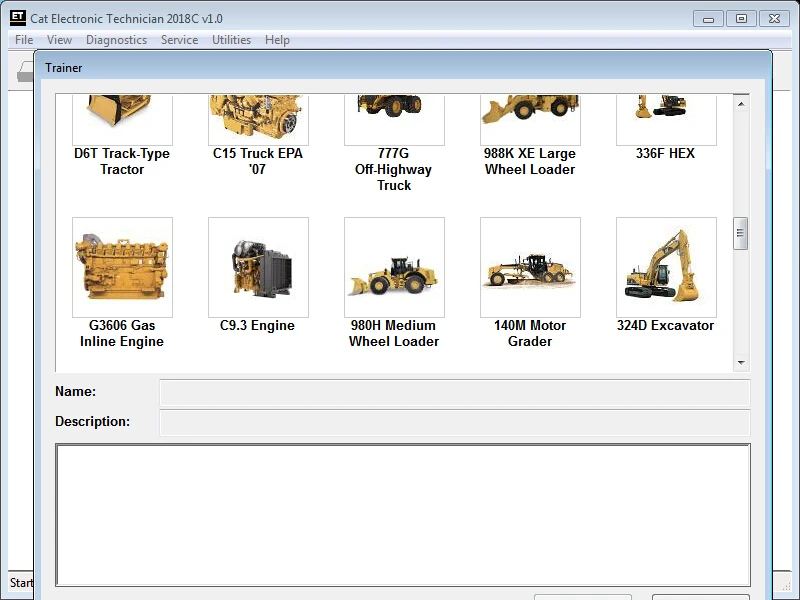Click the "777G Off-Highway Truck" label
800x600 pixels.
pos(393,169)
